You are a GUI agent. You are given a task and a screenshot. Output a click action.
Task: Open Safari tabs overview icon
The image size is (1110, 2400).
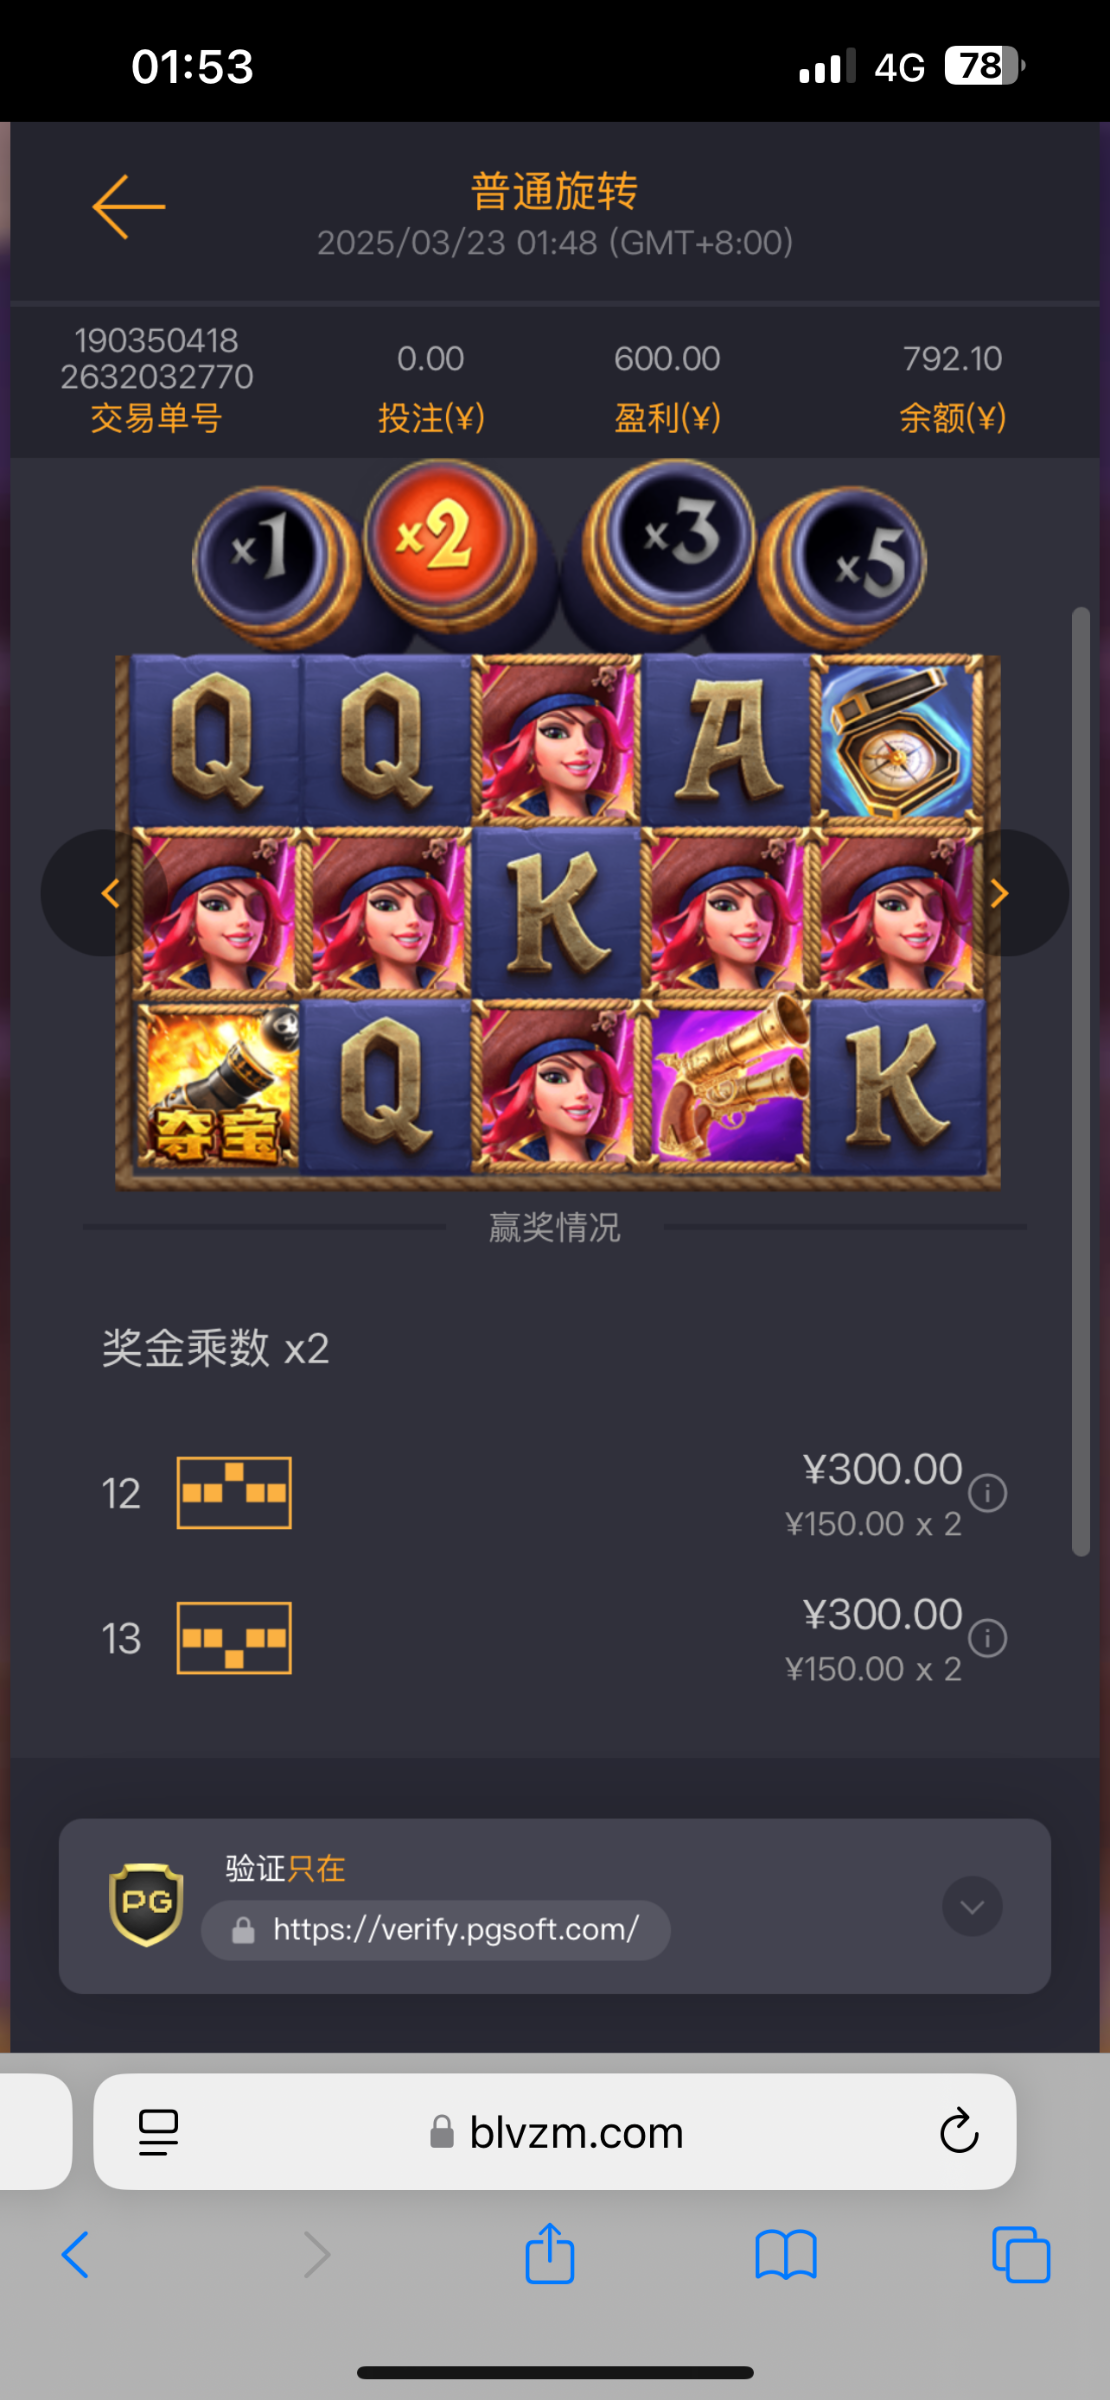click(1021, 2255)
